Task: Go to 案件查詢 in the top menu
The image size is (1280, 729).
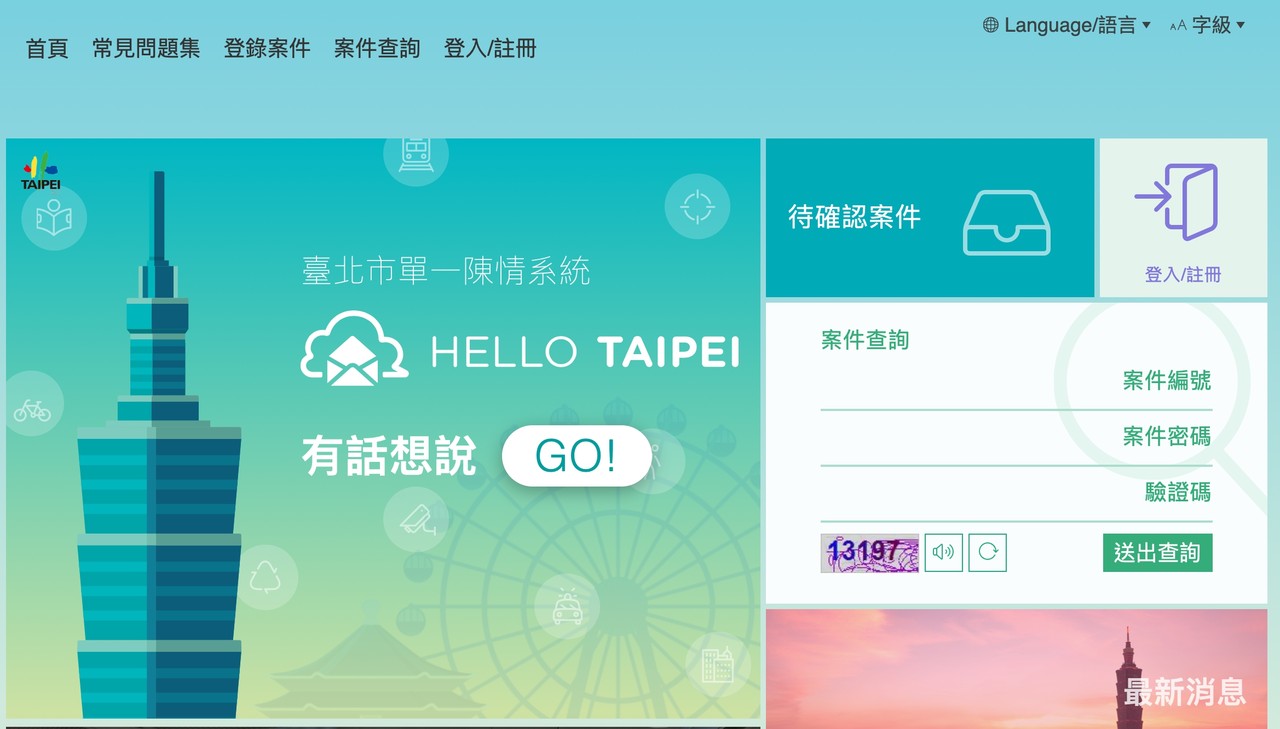Action: coord(377,48)
